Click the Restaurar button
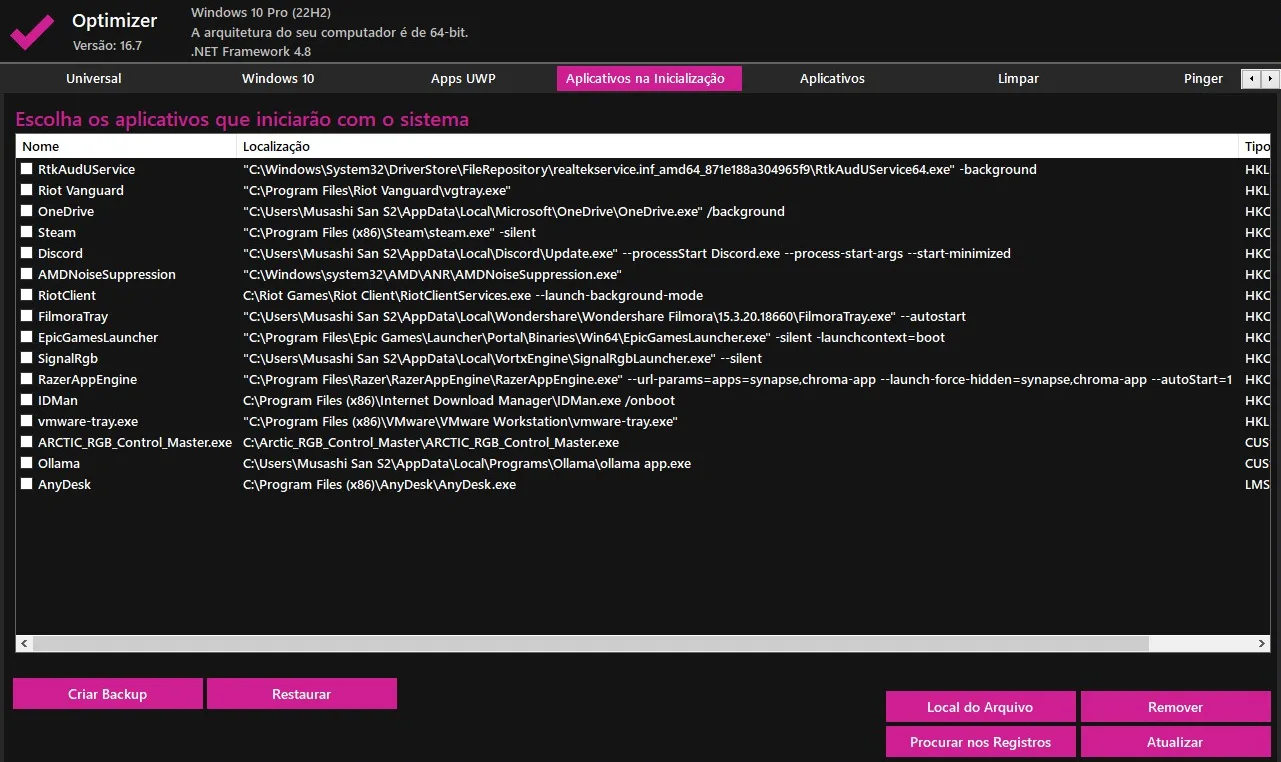 coord(302,694)
